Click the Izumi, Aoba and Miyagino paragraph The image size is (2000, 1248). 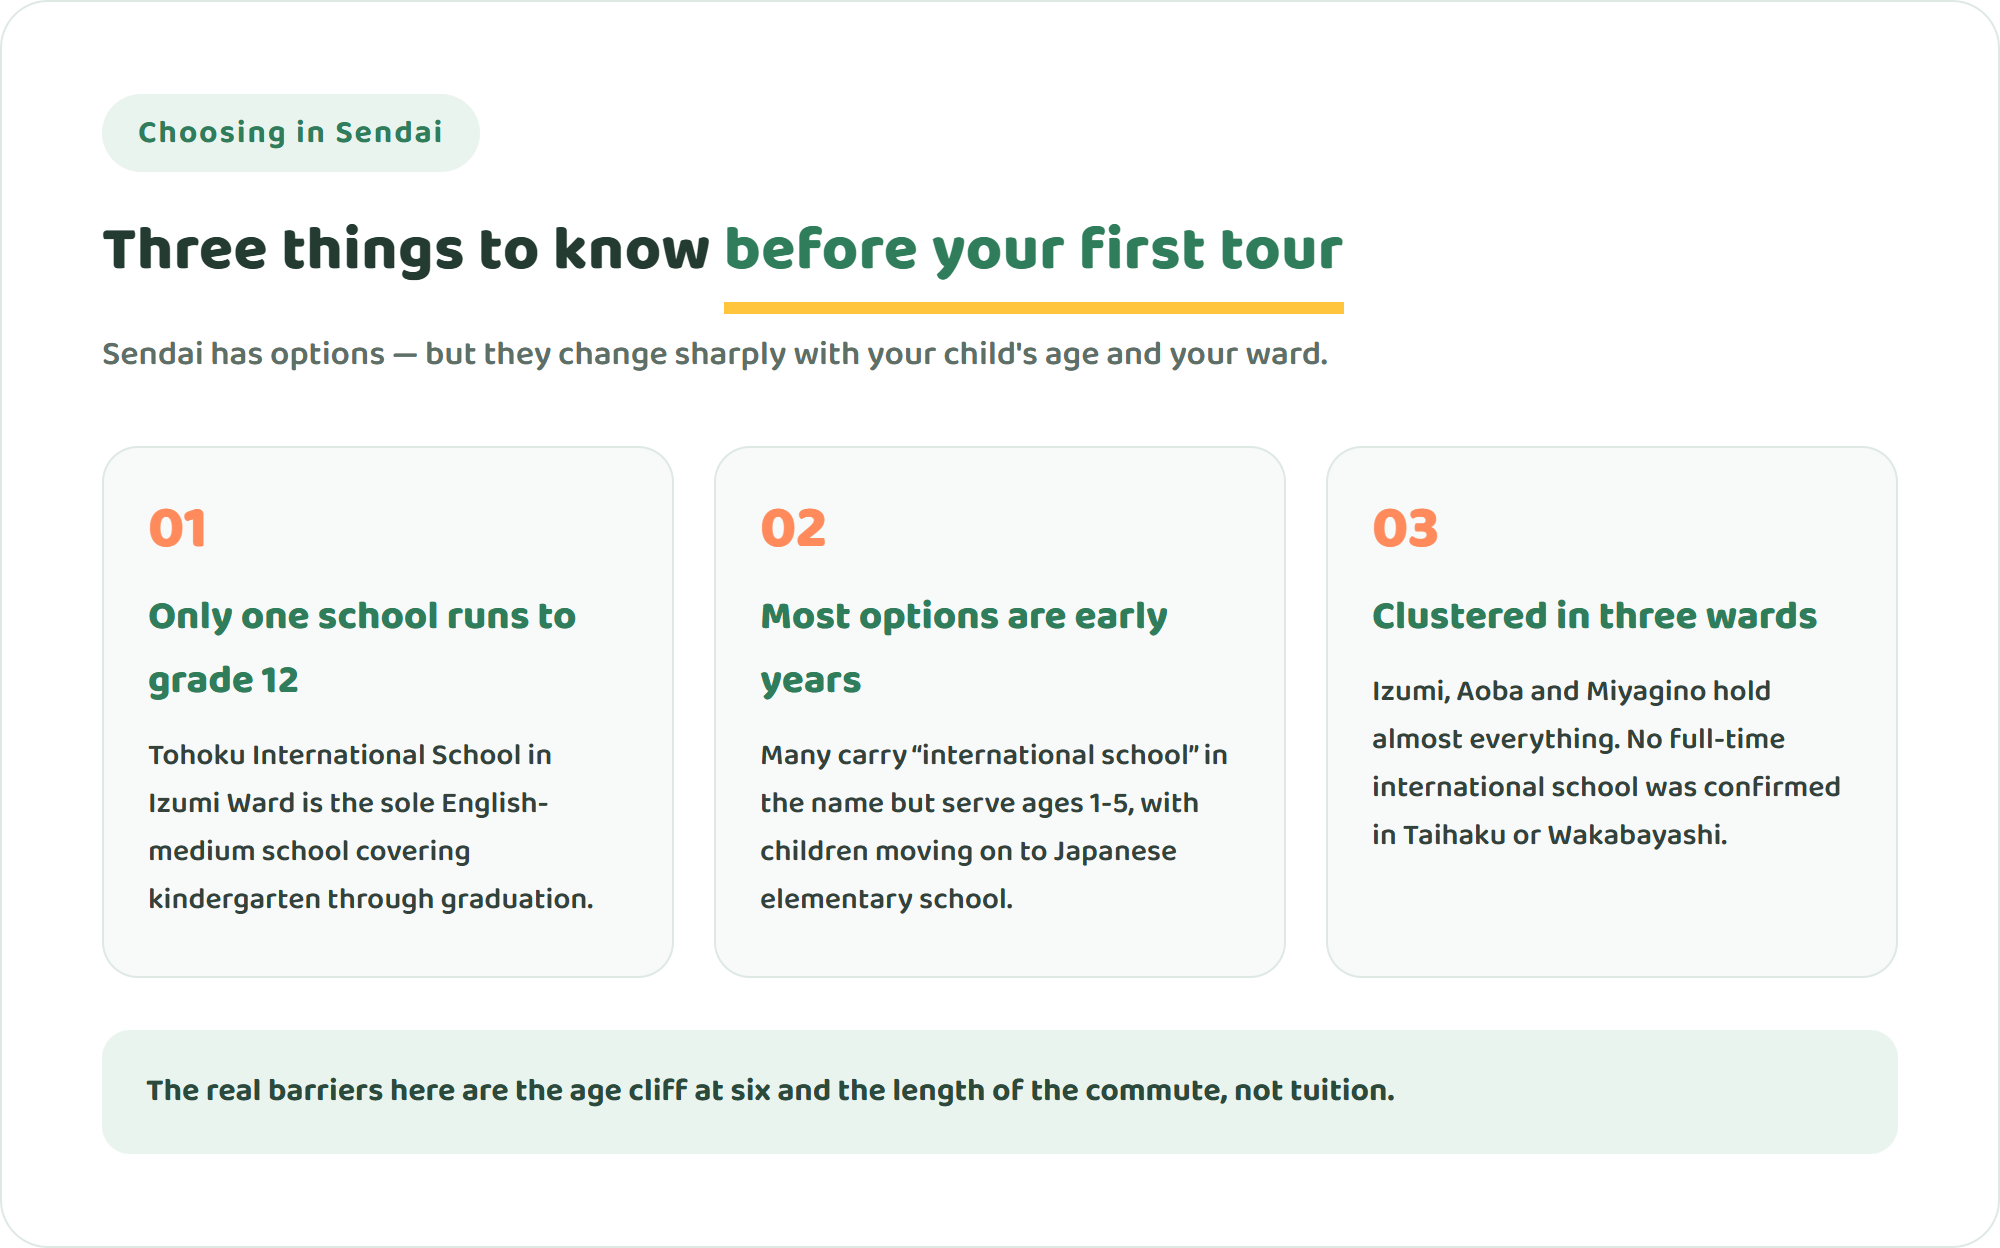(1606, 763)
